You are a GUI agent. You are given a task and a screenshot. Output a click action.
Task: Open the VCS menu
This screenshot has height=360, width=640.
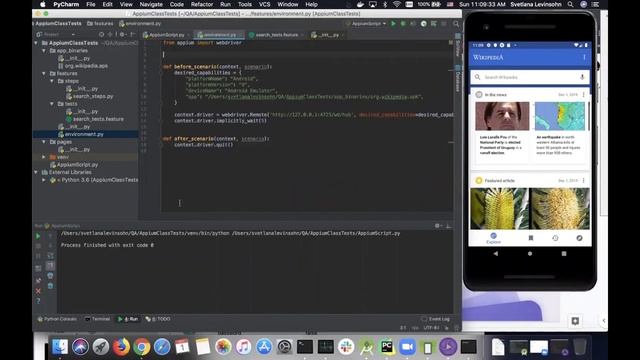pyautogui.click(x=264, y=4)
